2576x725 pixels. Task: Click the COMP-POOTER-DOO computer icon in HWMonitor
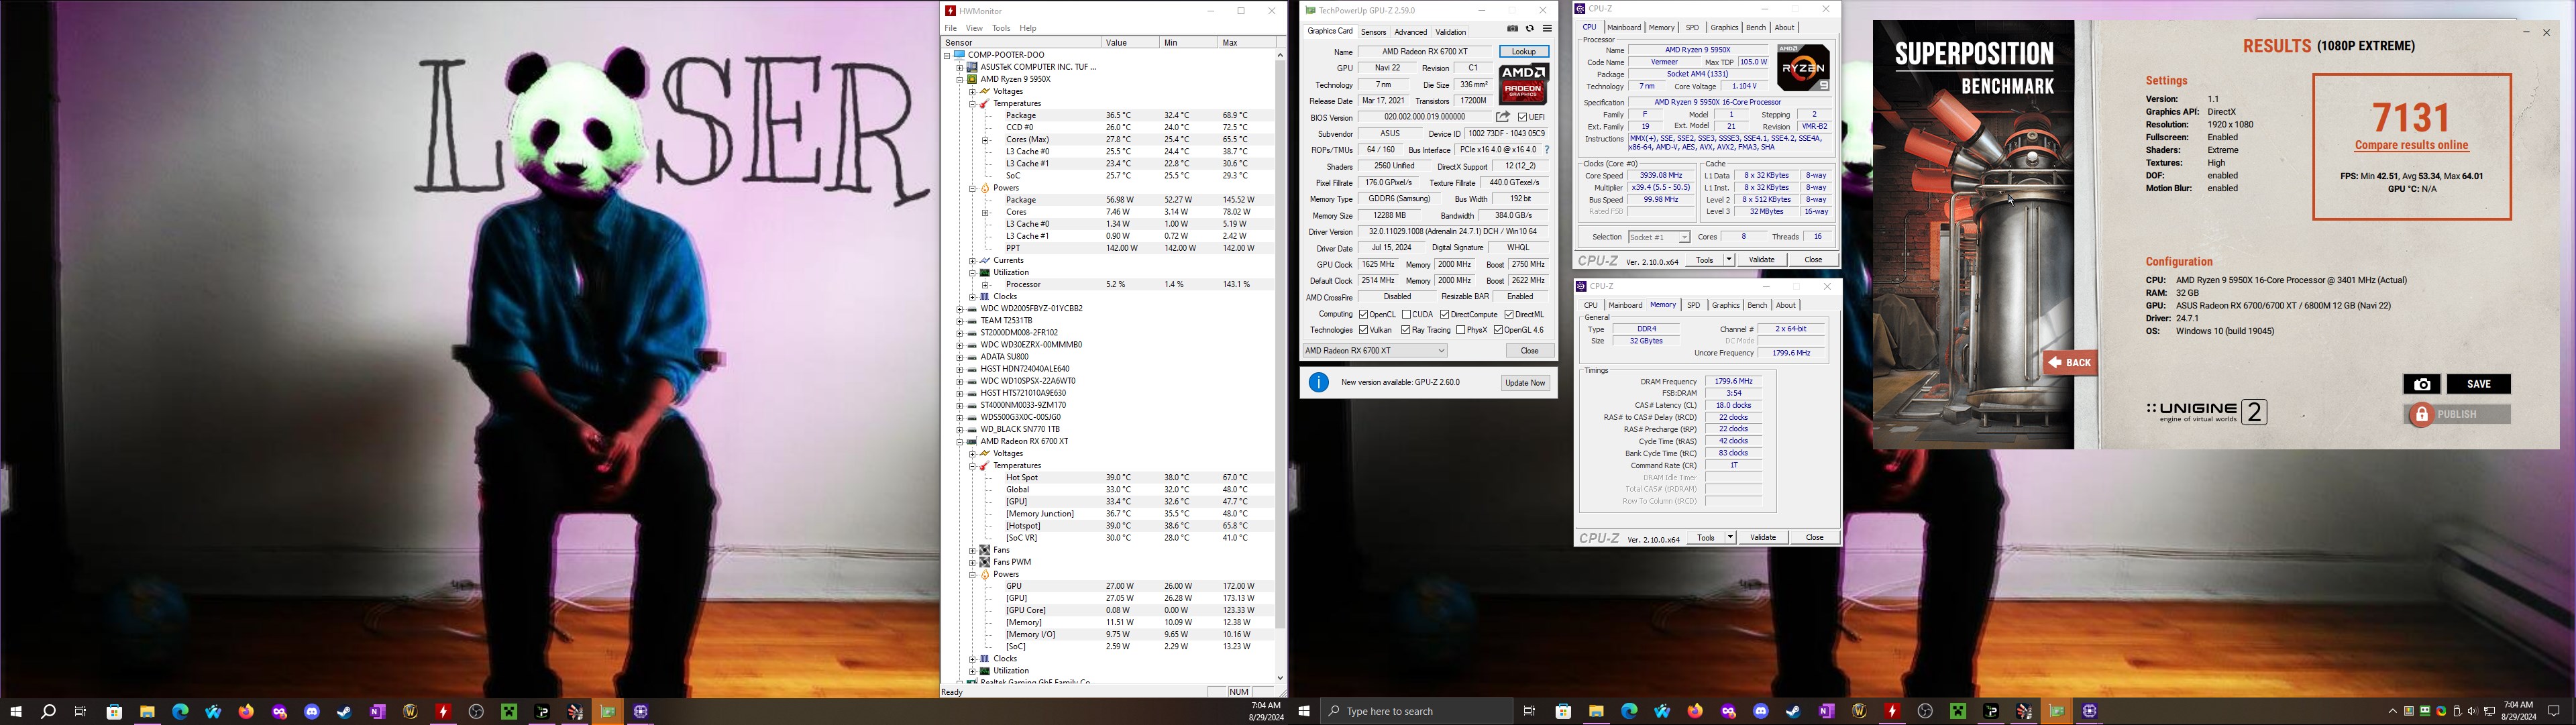coord(960,55)
